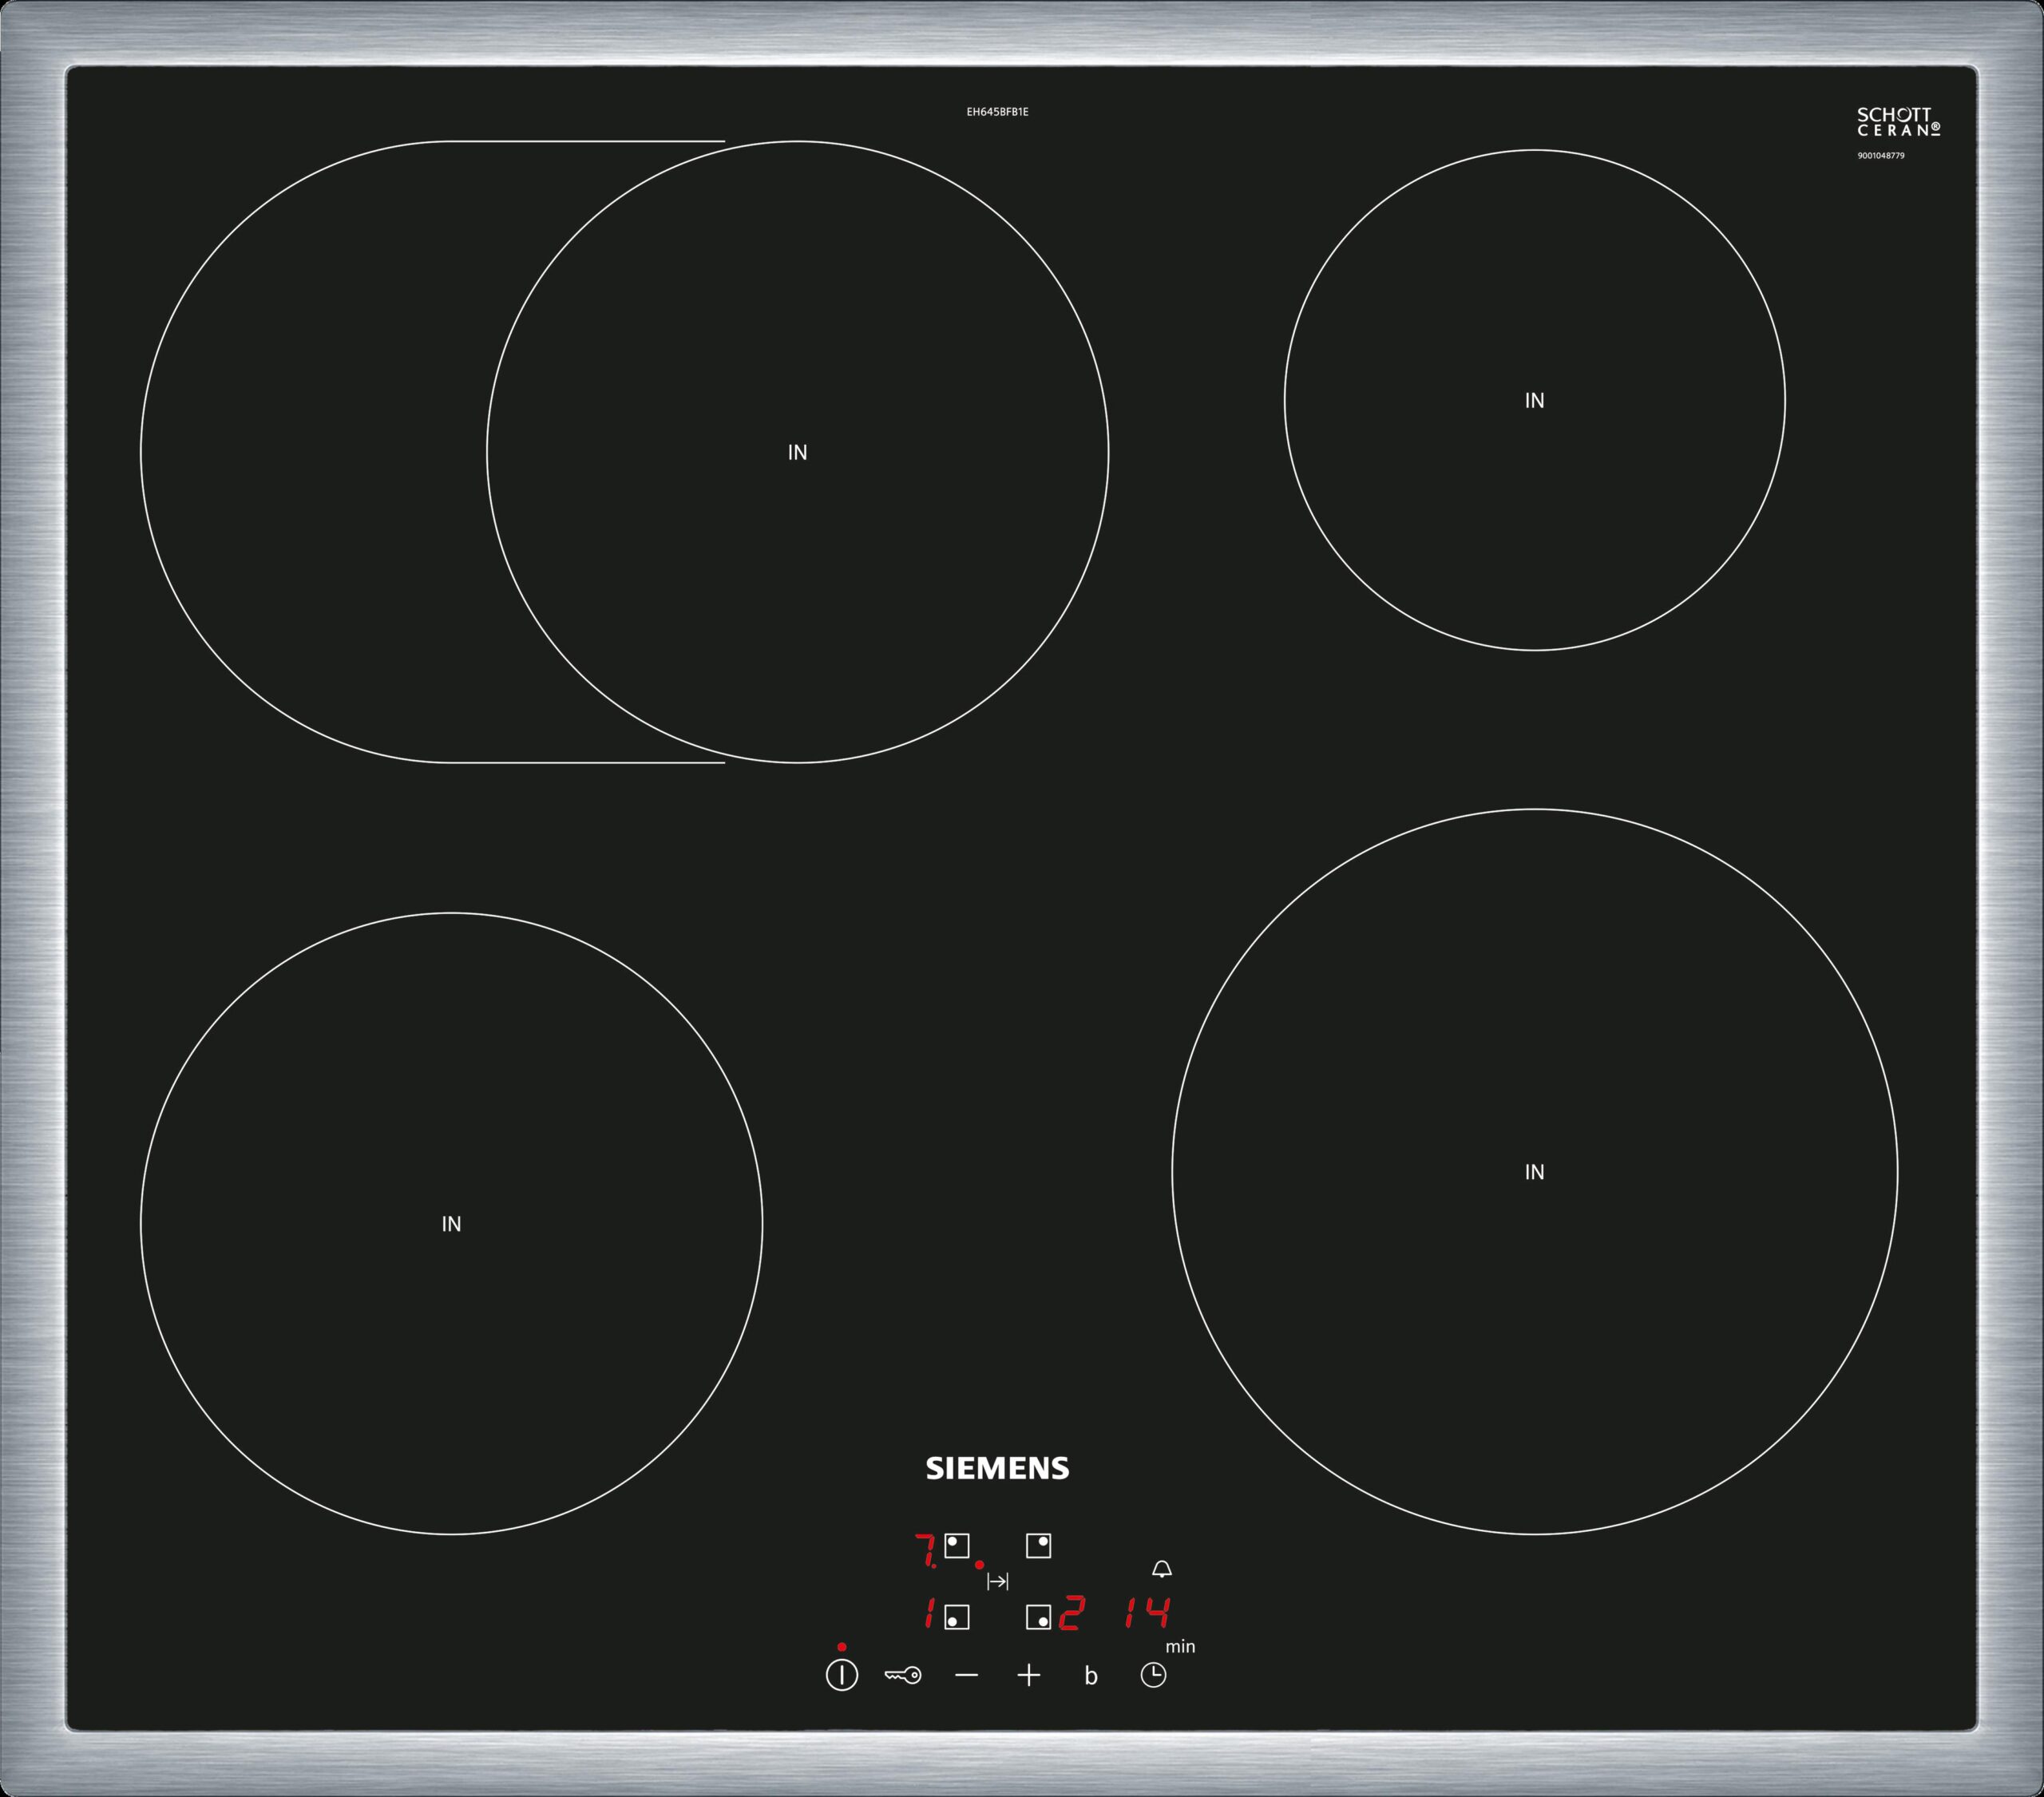Touch the large front-right cooking zone center
The image size is (2044, 1797).
pyautogui.click(x=1534, y=1171)
